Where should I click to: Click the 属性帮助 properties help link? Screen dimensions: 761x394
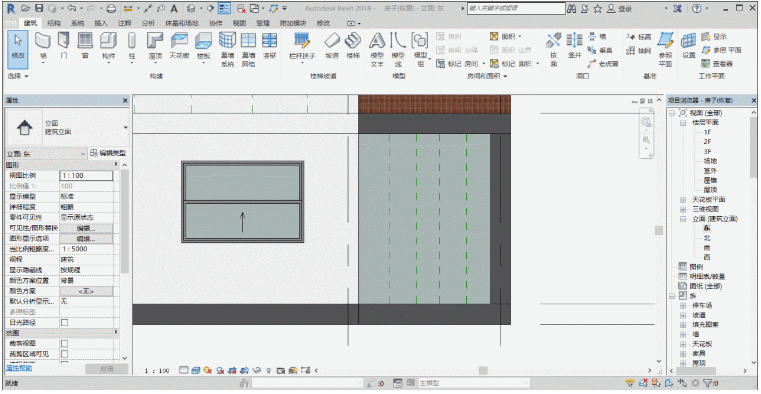19,368
